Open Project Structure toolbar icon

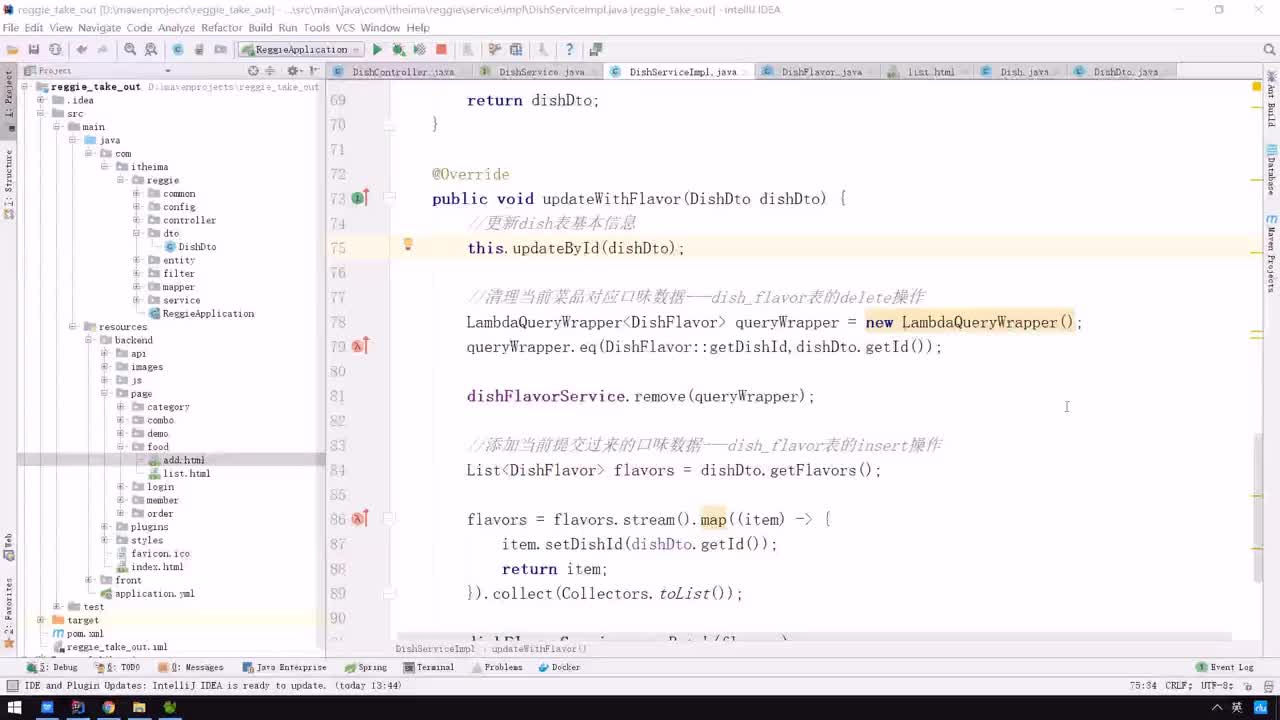(x=516, y=49)
